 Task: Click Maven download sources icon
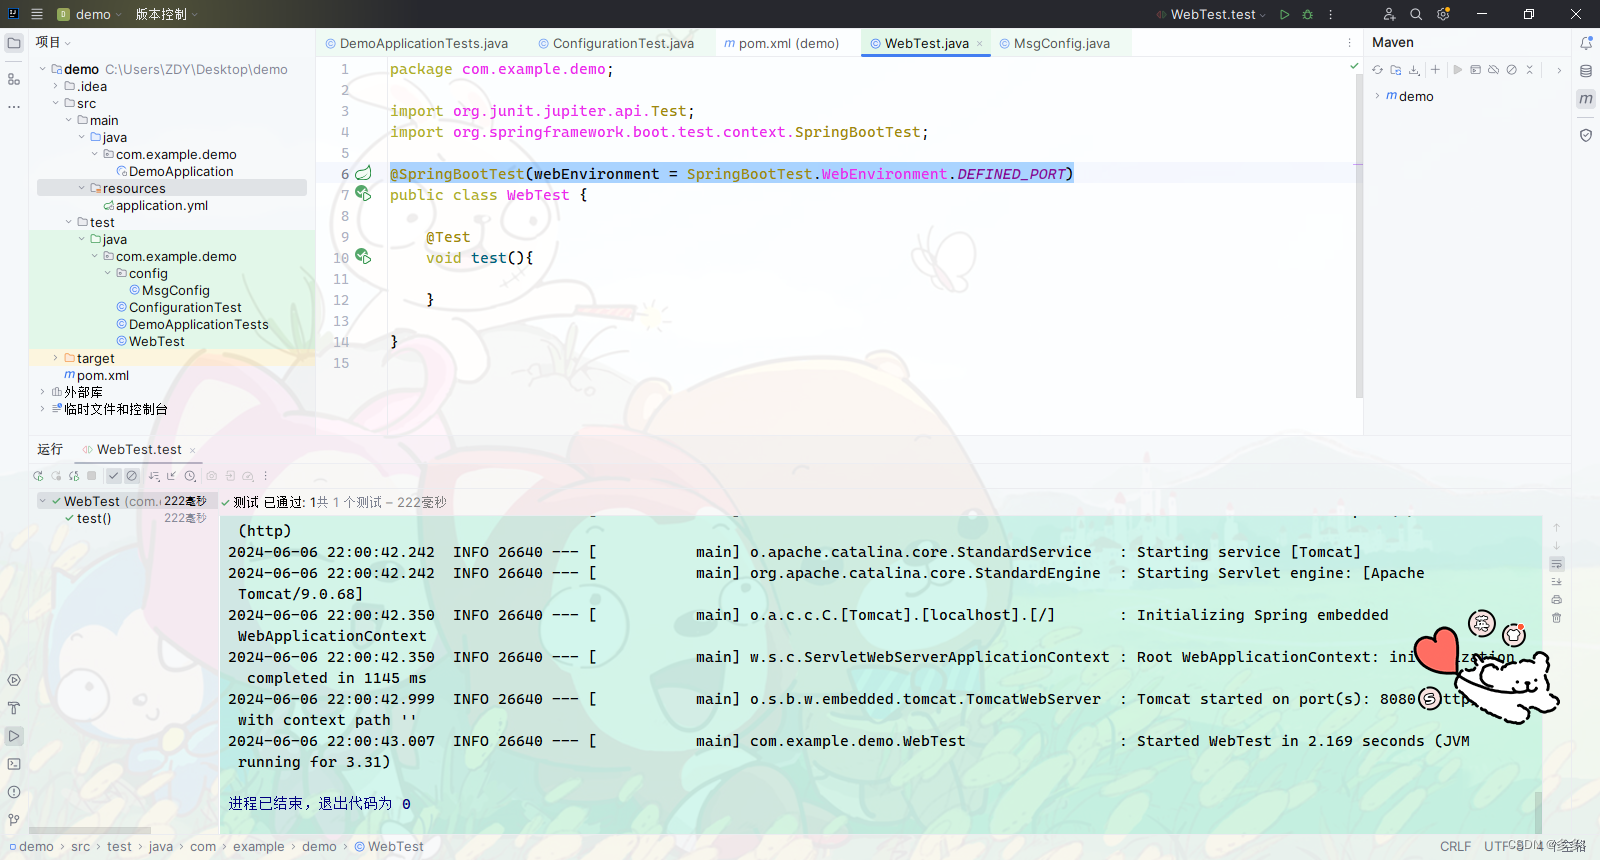point(1414,70)
